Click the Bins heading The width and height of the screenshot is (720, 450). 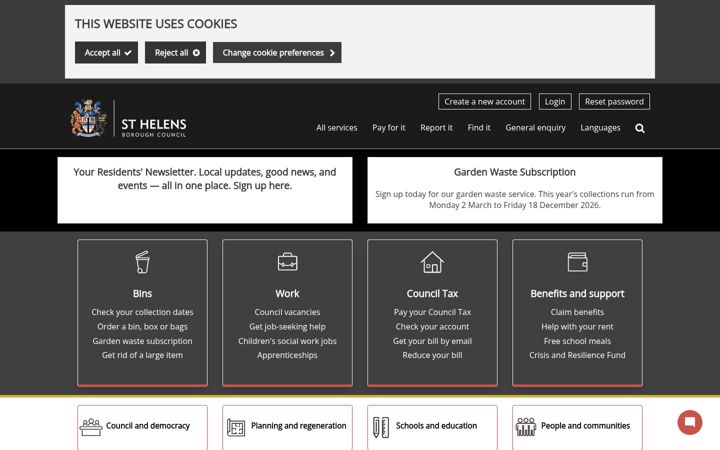coord(142,293)
